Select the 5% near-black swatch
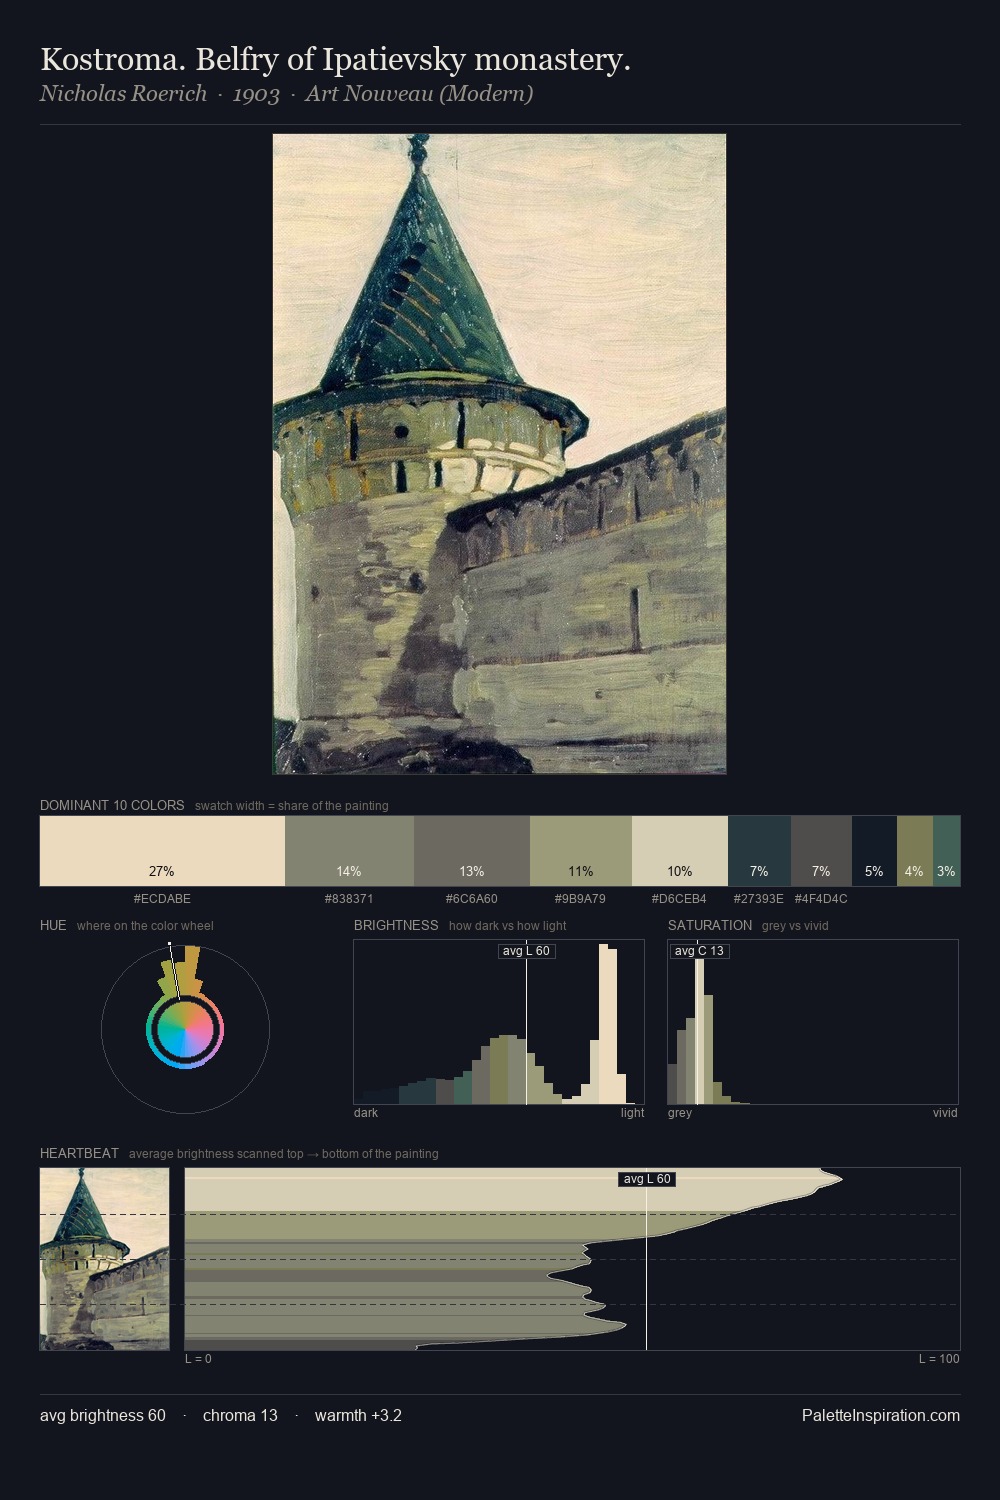1000x1500 pixels. click(x=874, y=851)
